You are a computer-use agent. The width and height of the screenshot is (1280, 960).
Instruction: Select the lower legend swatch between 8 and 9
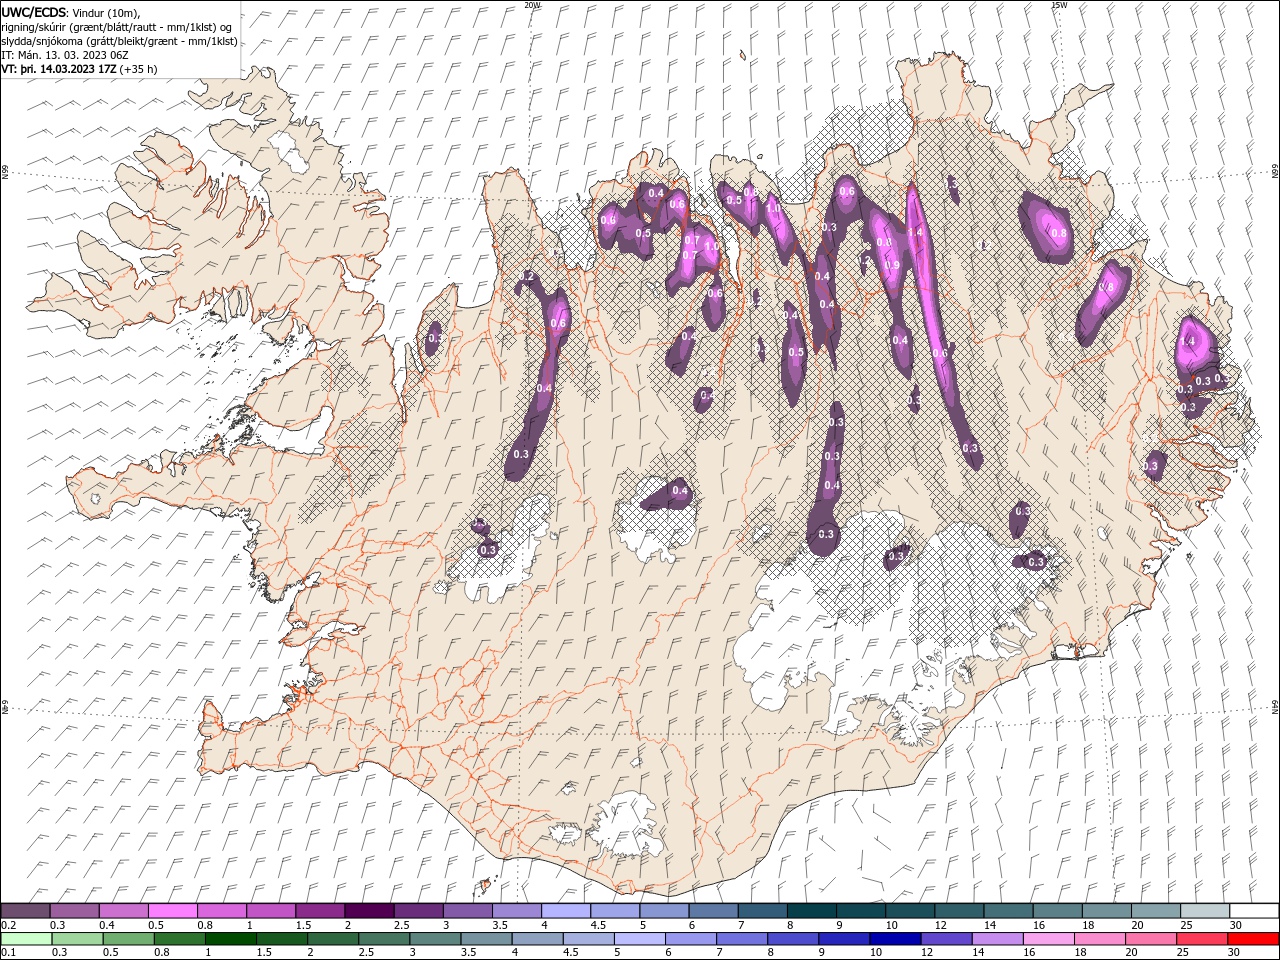point(792,939)
